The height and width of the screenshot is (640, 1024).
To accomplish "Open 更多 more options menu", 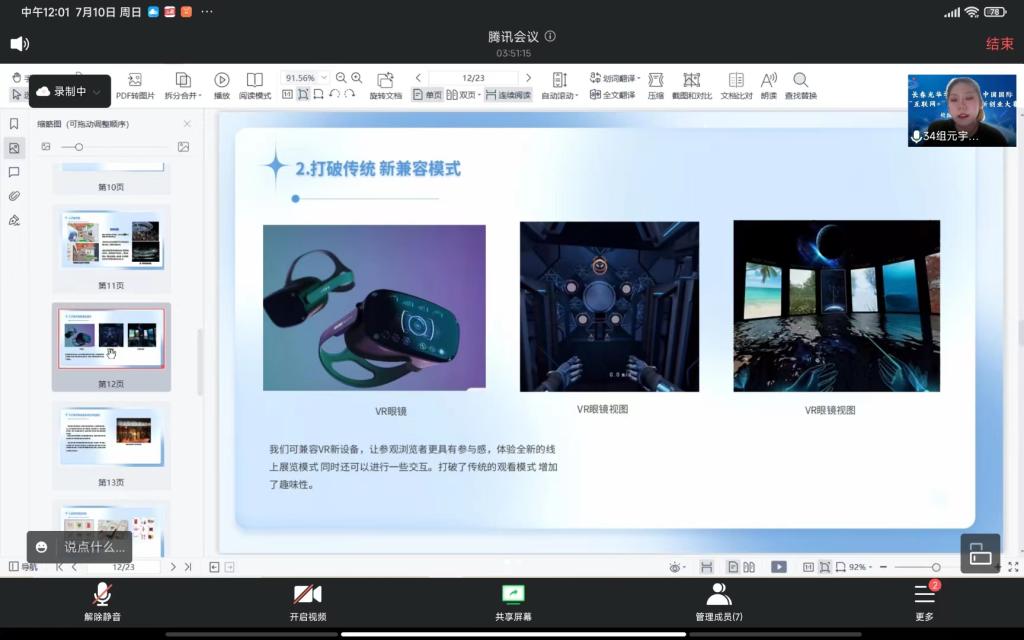I will click(924, 602).
